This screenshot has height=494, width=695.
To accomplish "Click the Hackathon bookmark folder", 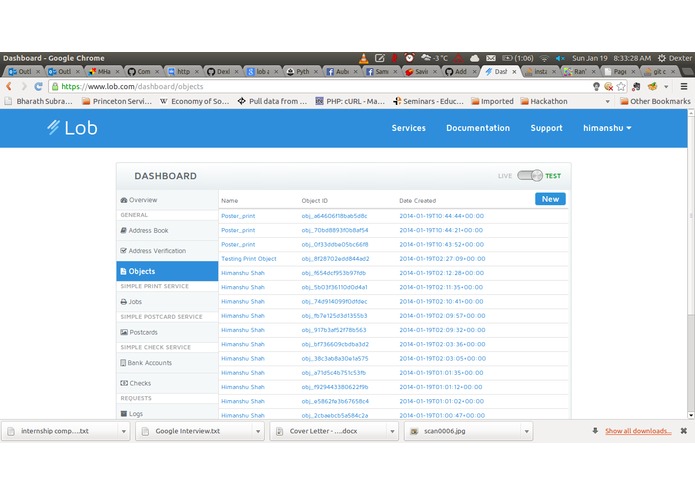I will 544,101.
